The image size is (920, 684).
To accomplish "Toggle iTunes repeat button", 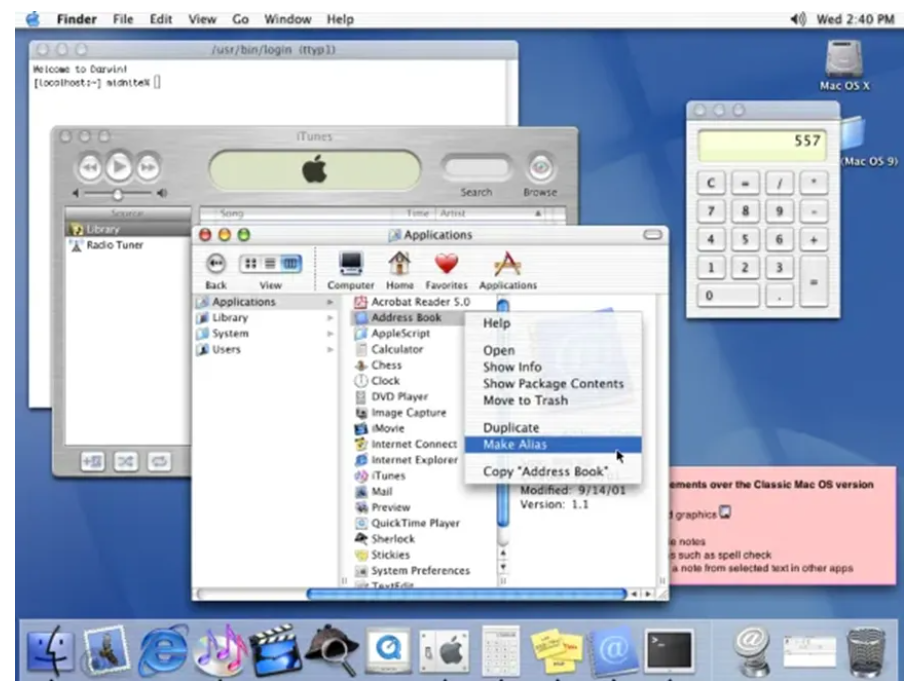I will 159,462.
